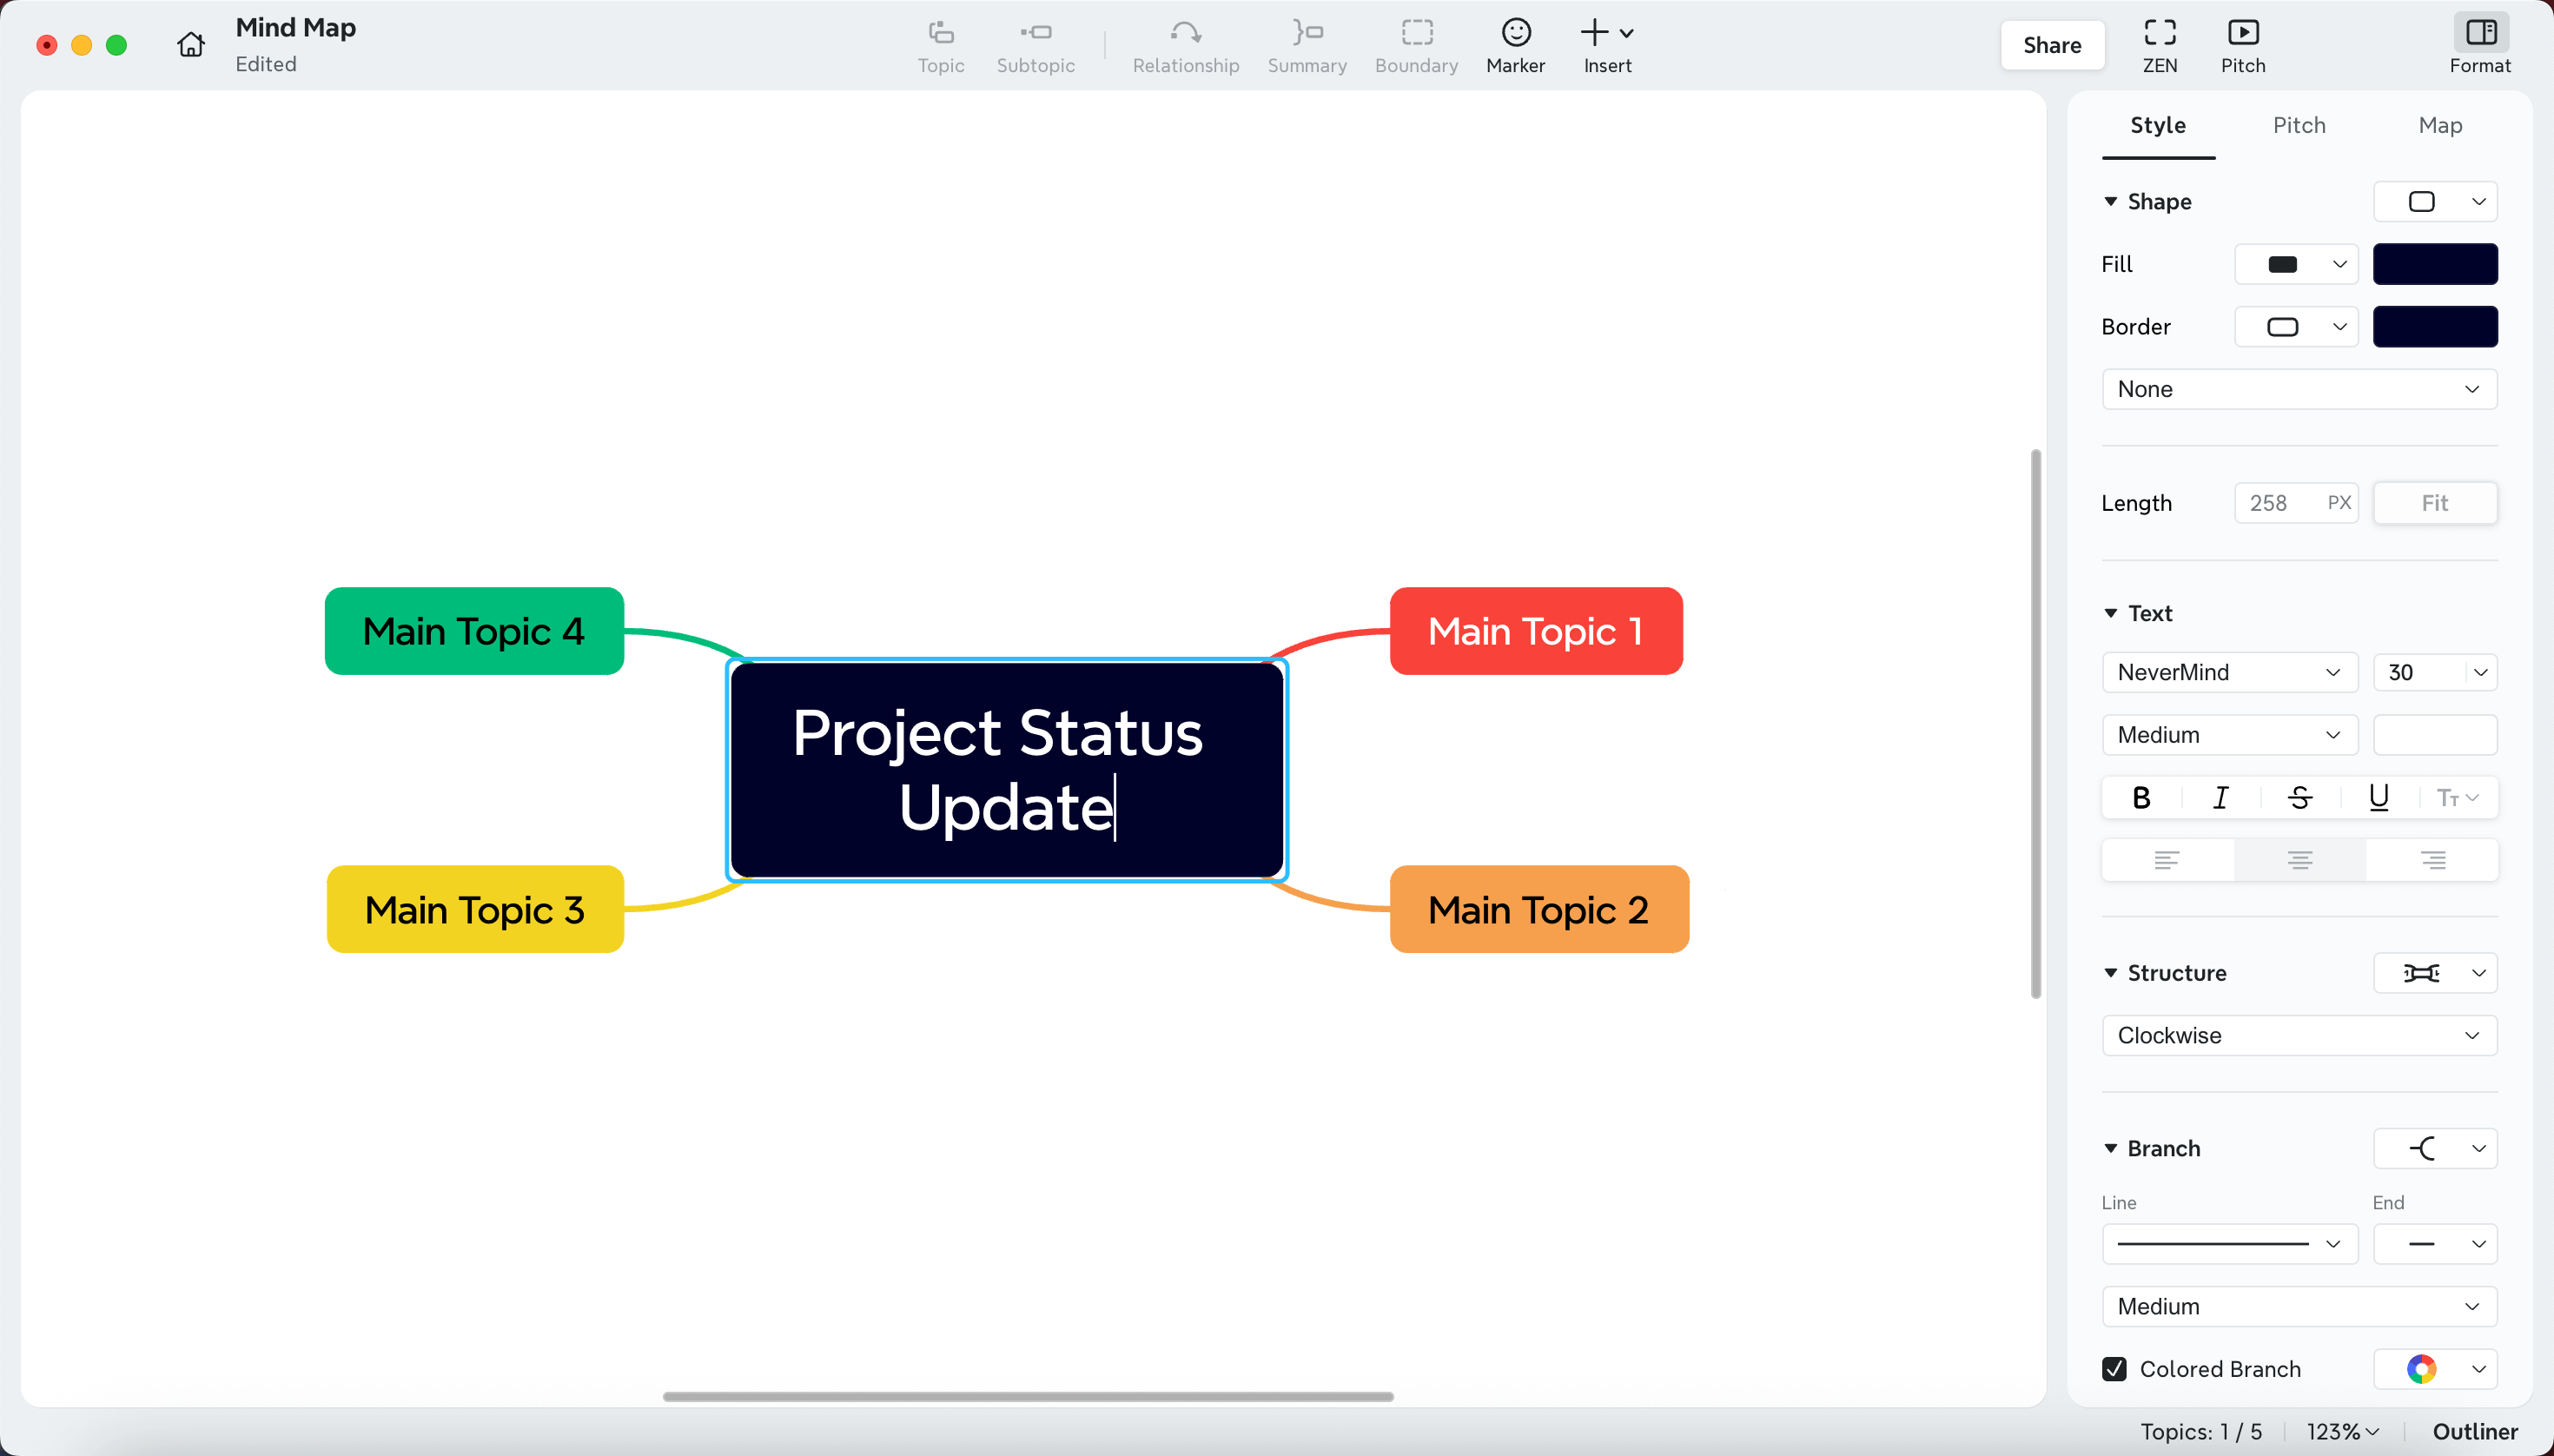Image resolution: width=2554 pixels, height=1456 pixels.
Task: Click the Fill color swatch
Action: tap(2434, 264)
